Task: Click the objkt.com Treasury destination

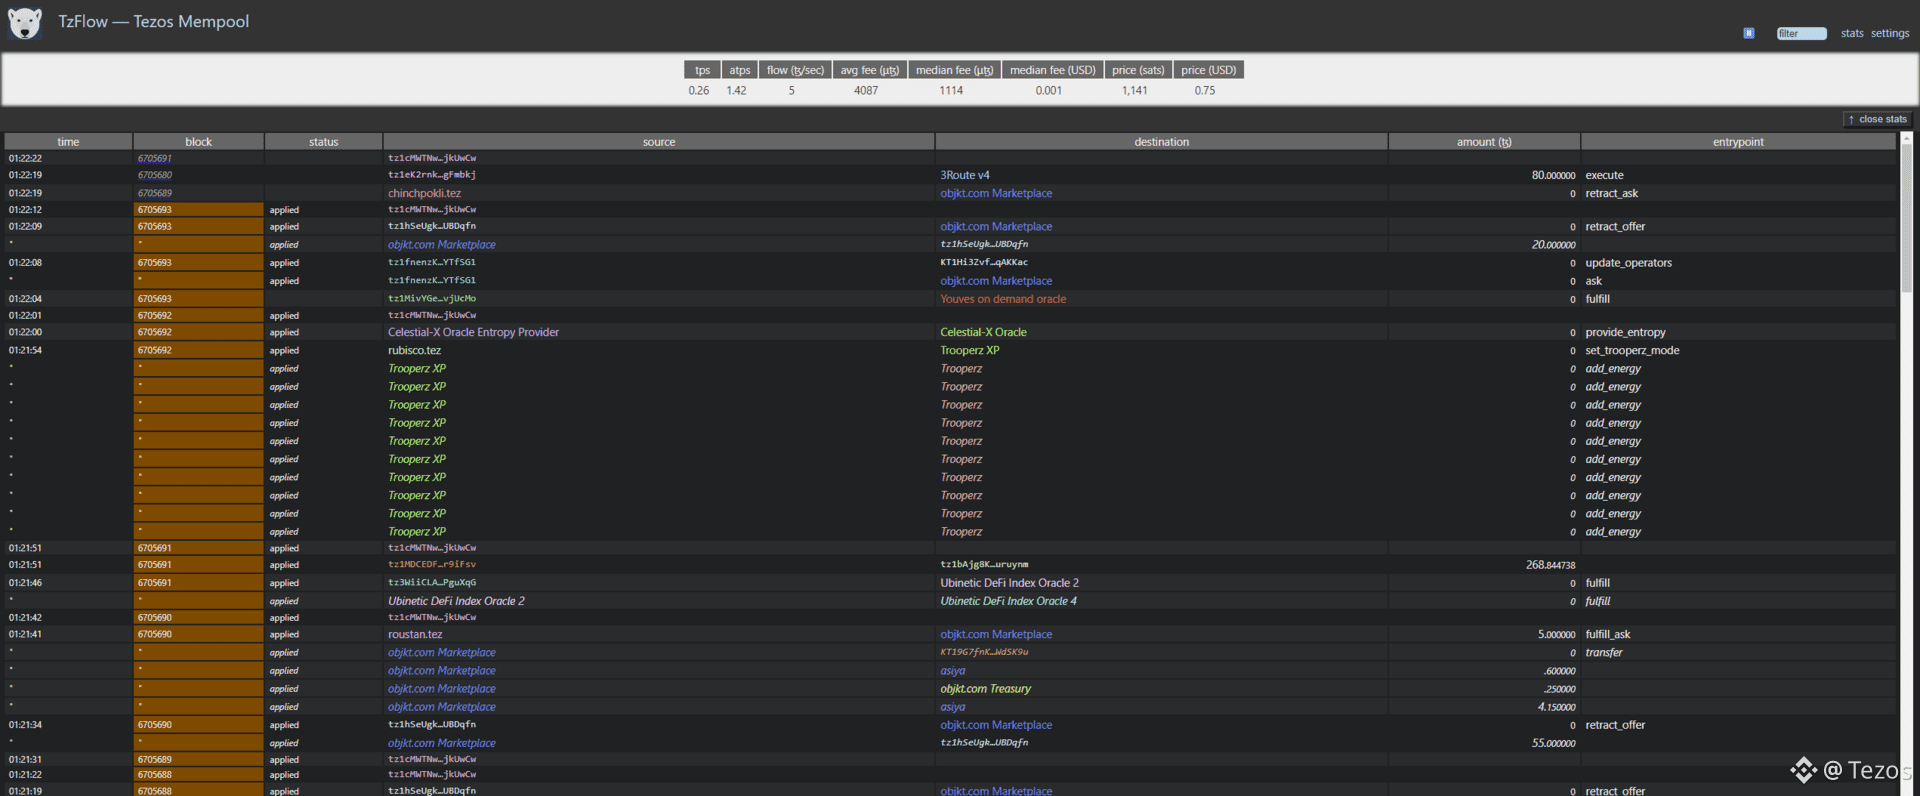Action: click(x=985, y=689)
